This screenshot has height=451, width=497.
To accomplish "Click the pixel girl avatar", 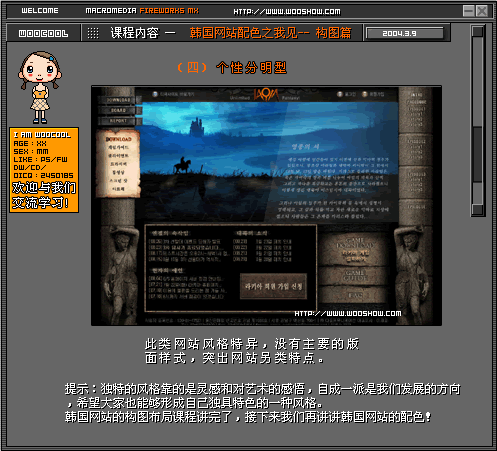I will point(40,87).
